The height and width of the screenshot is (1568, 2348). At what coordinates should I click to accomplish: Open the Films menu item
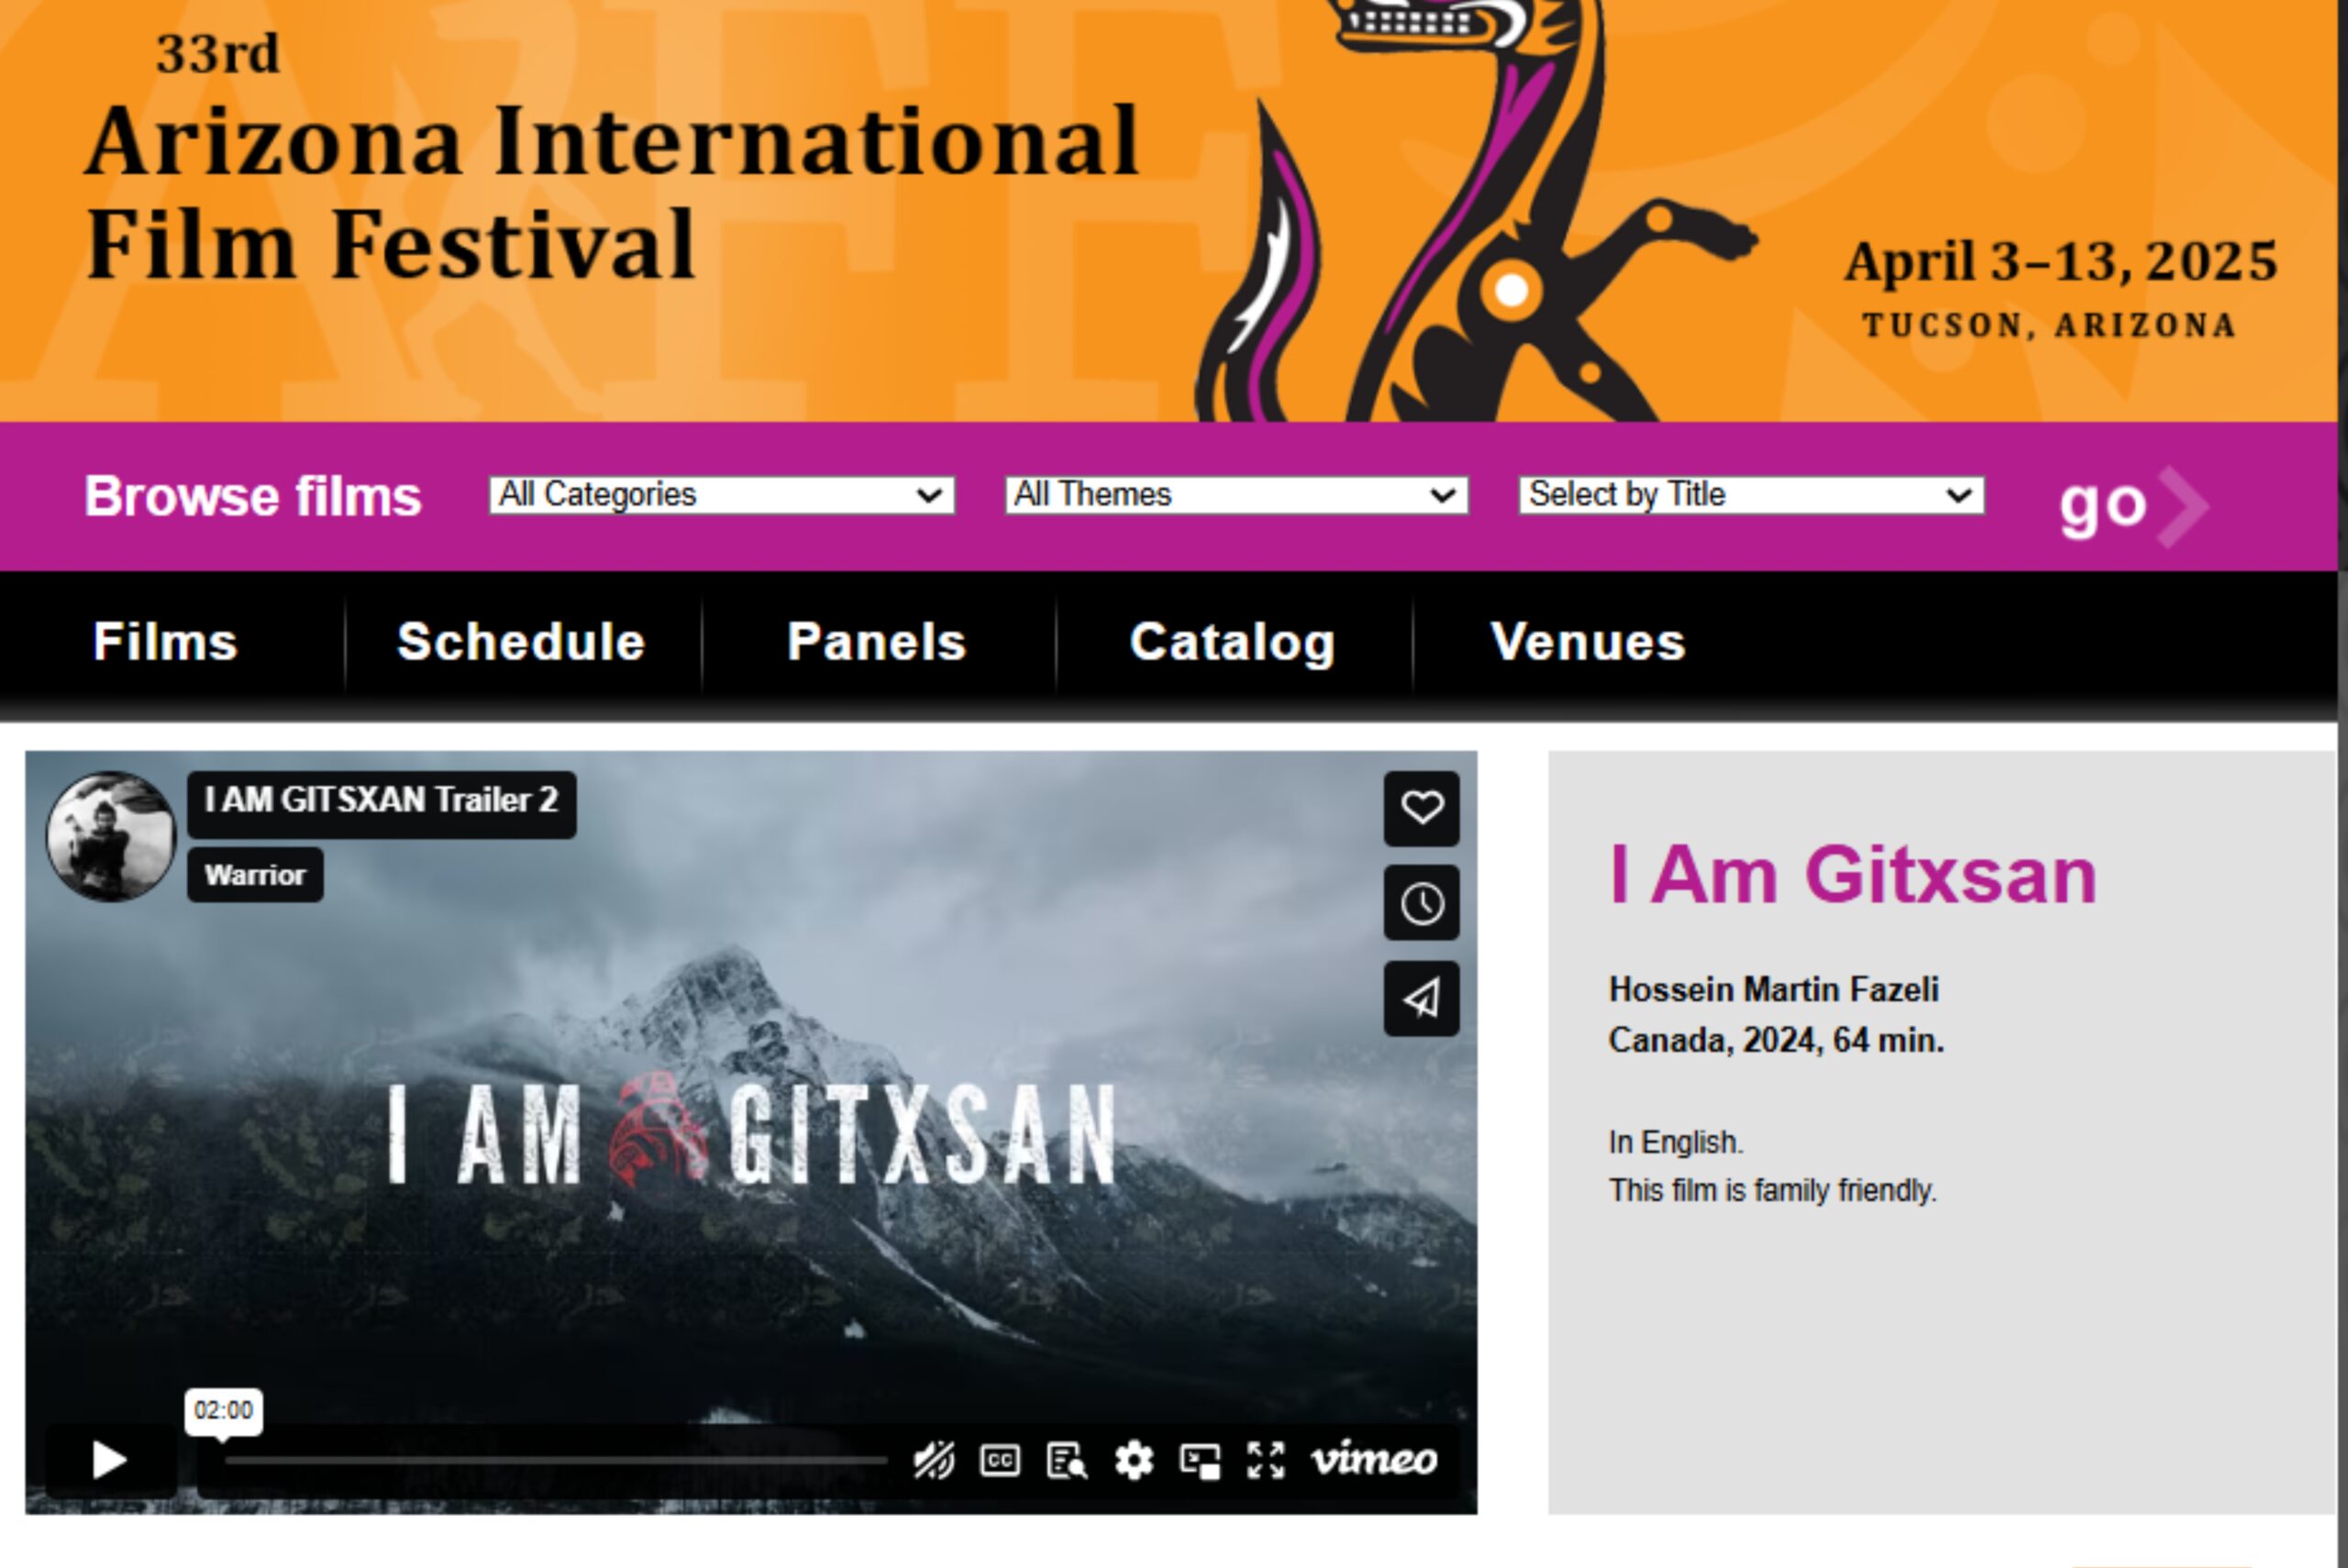[165, 641]
